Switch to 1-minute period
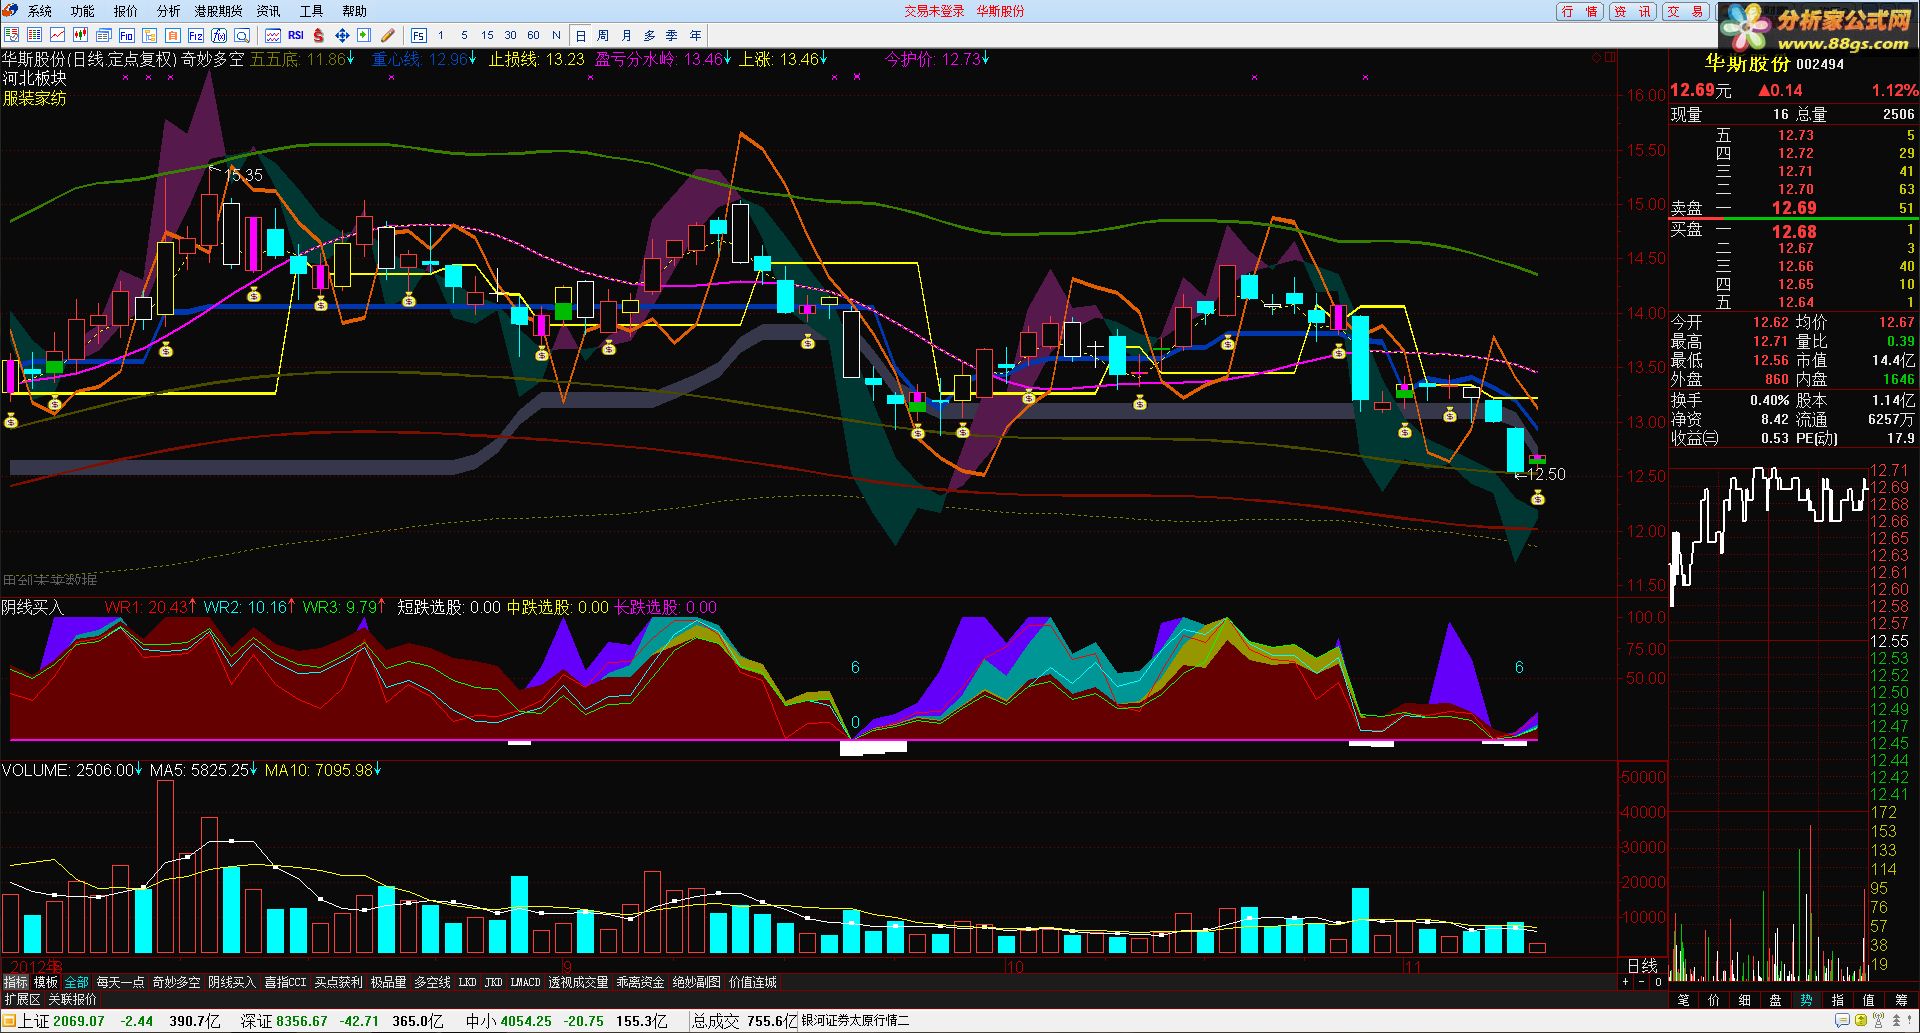 click(440, 35)
